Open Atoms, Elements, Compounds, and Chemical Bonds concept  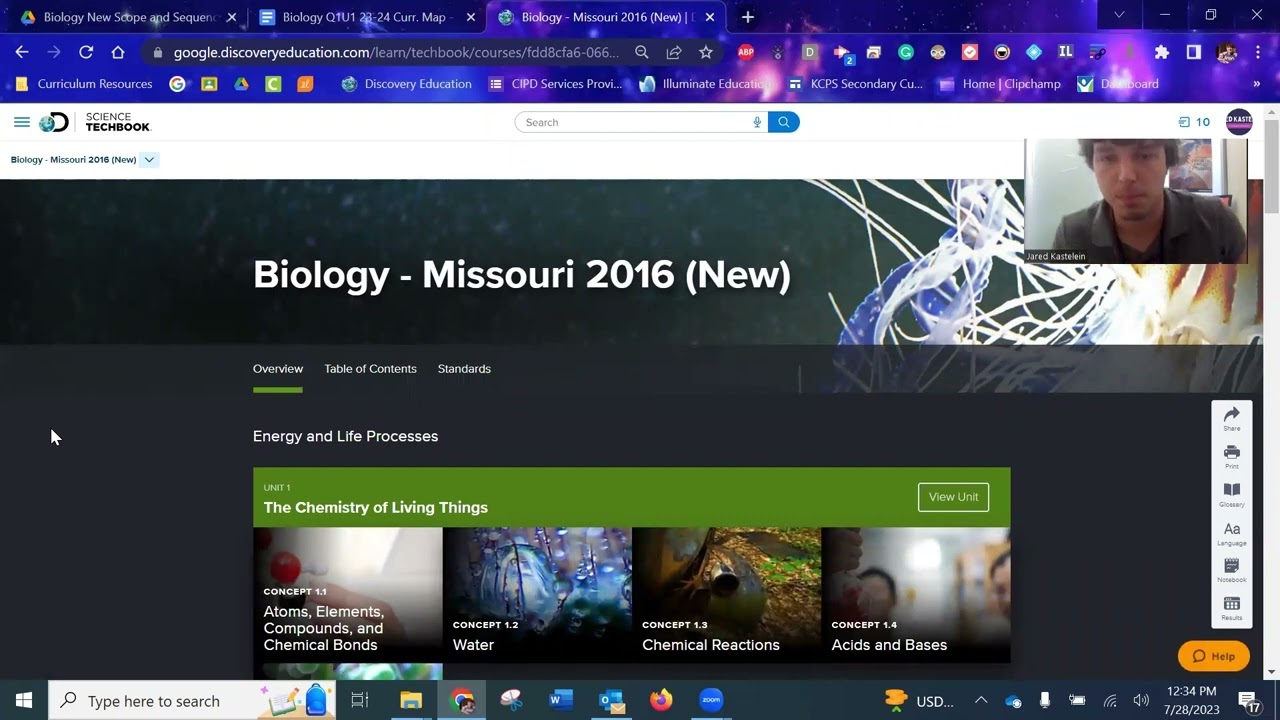(347, 595)
